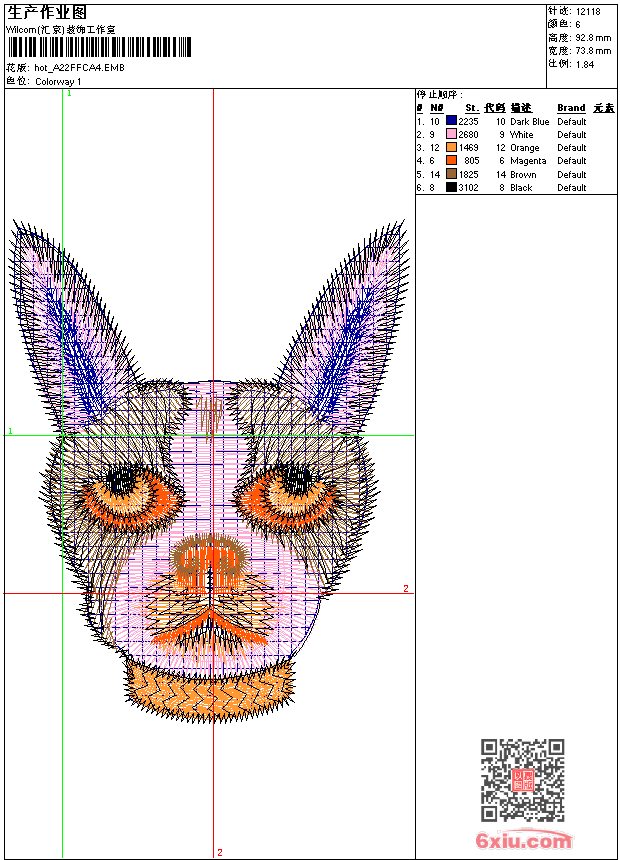The height and width of the screenshot is (860, 620).
Task: Click the red seal inside the QR code
Action: [522, 781]
